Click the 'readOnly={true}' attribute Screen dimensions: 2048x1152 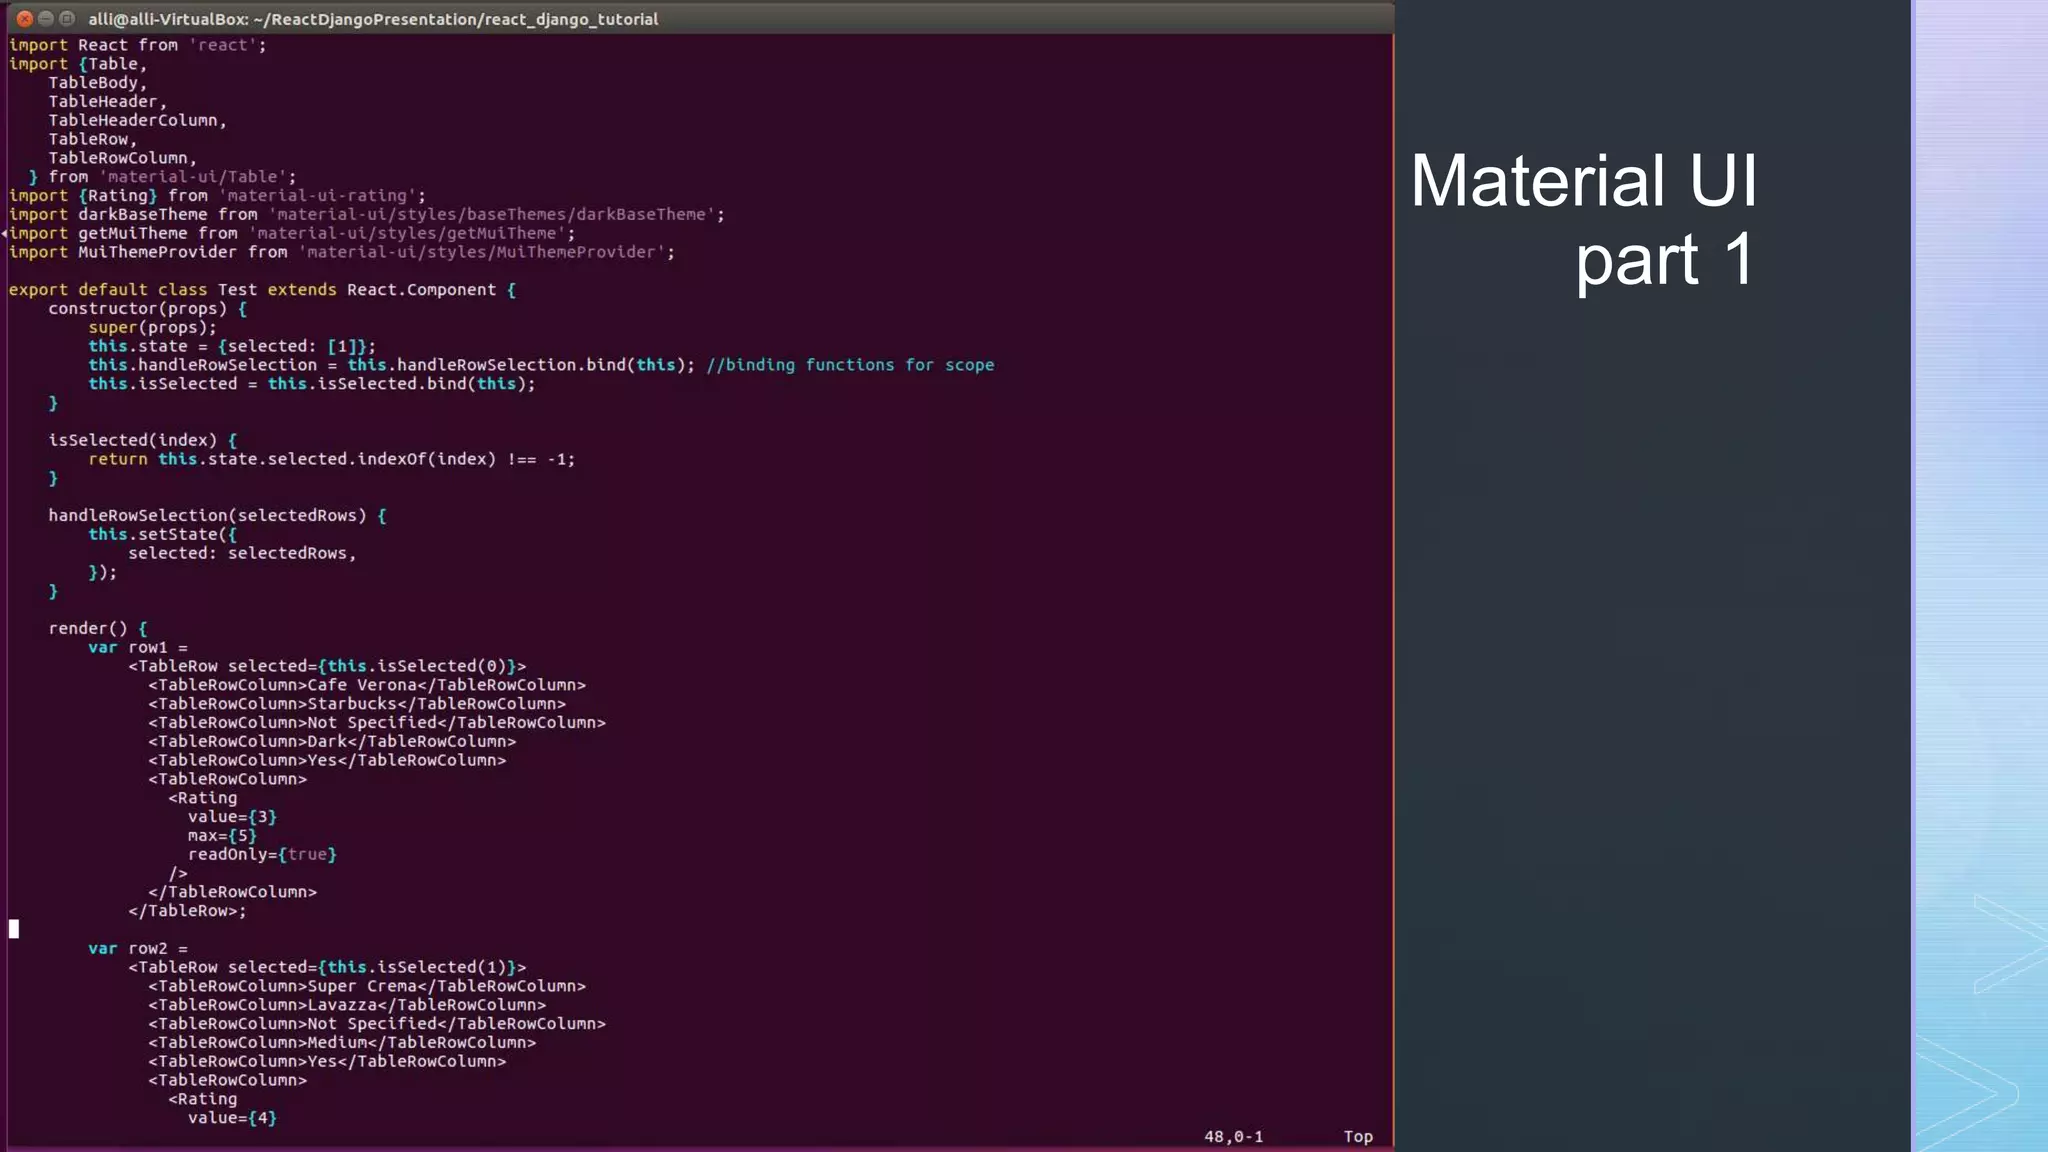point(262,854)
